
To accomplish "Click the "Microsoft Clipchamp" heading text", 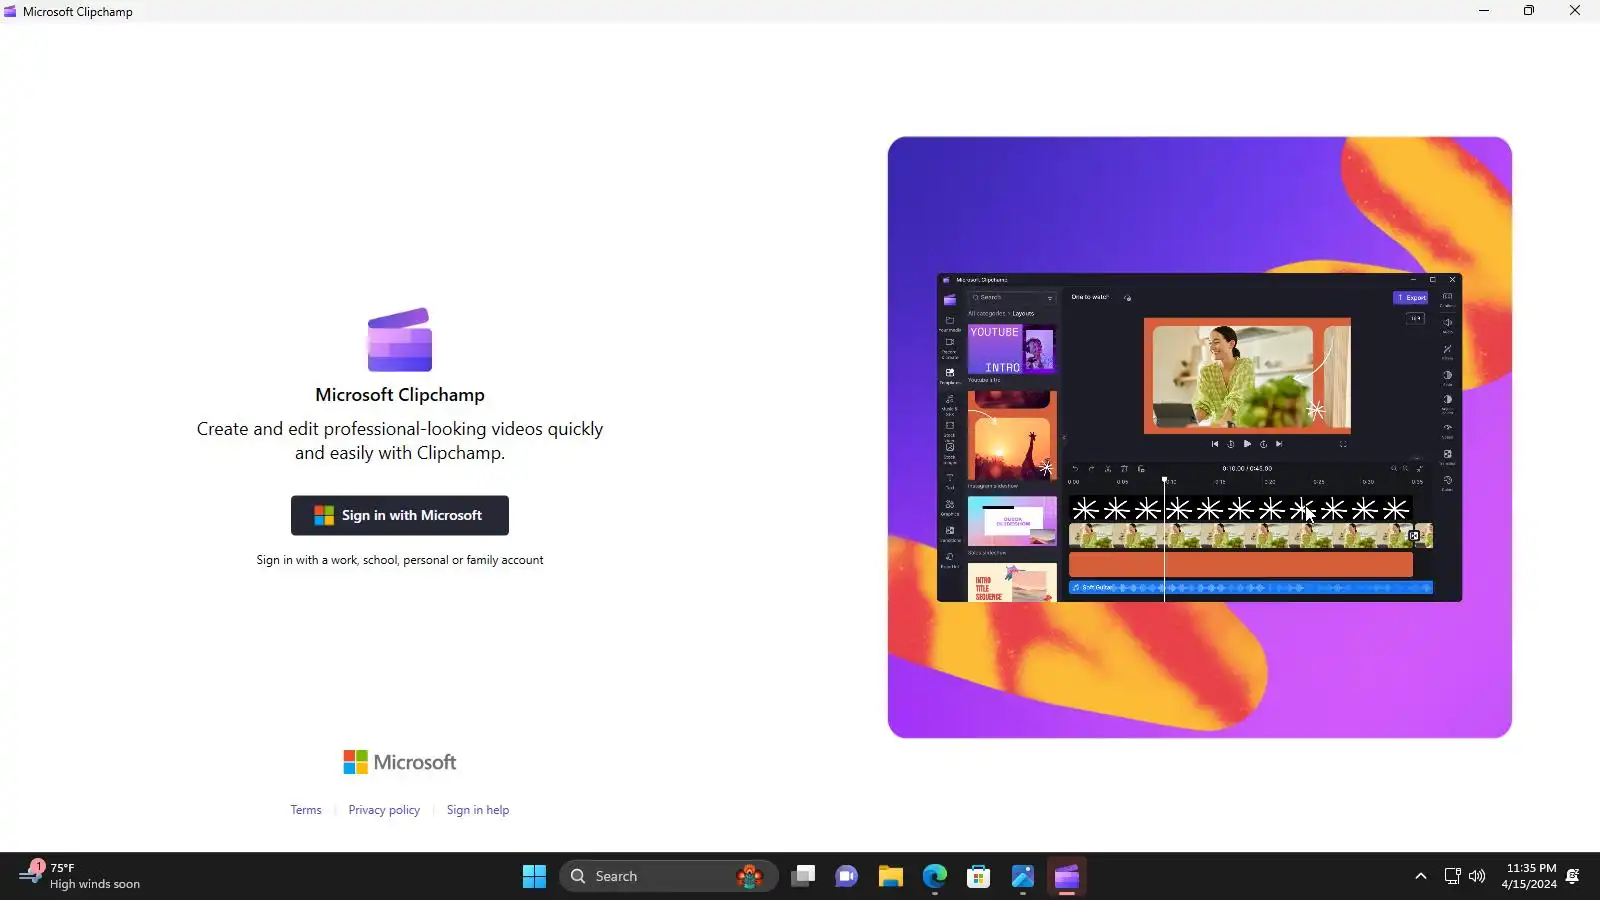I will point(400,395).
